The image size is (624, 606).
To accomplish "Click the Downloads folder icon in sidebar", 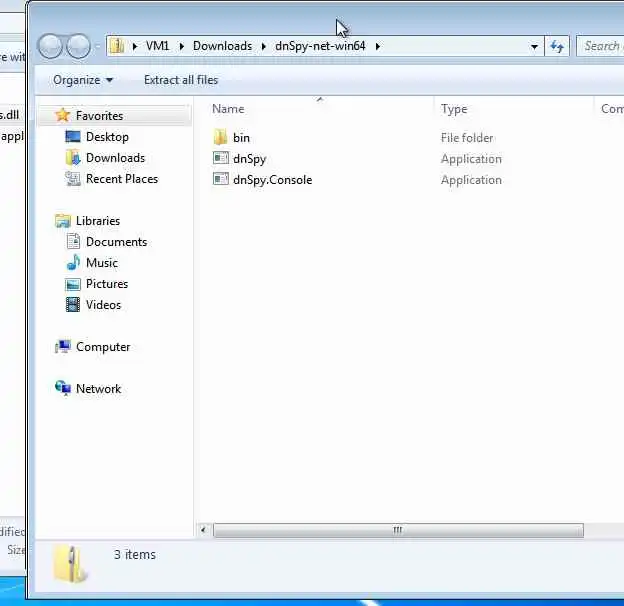I will [73, 158].
